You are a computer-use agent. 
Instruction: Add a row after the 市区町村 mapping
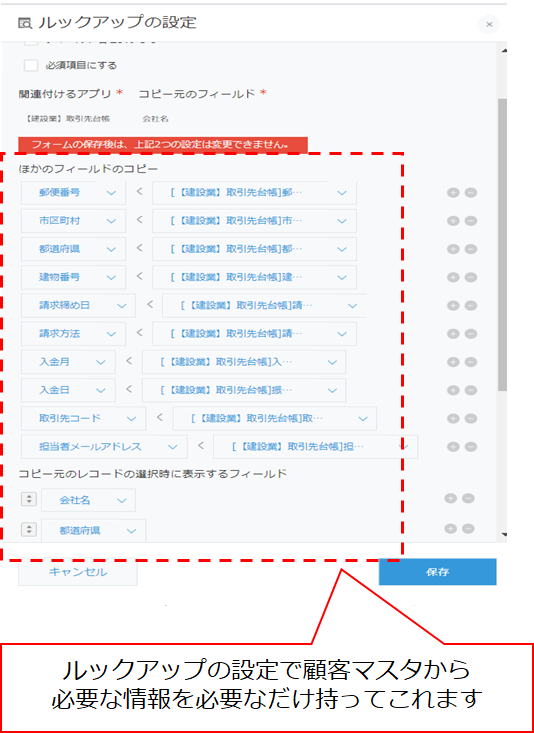(x=453, y=221)
